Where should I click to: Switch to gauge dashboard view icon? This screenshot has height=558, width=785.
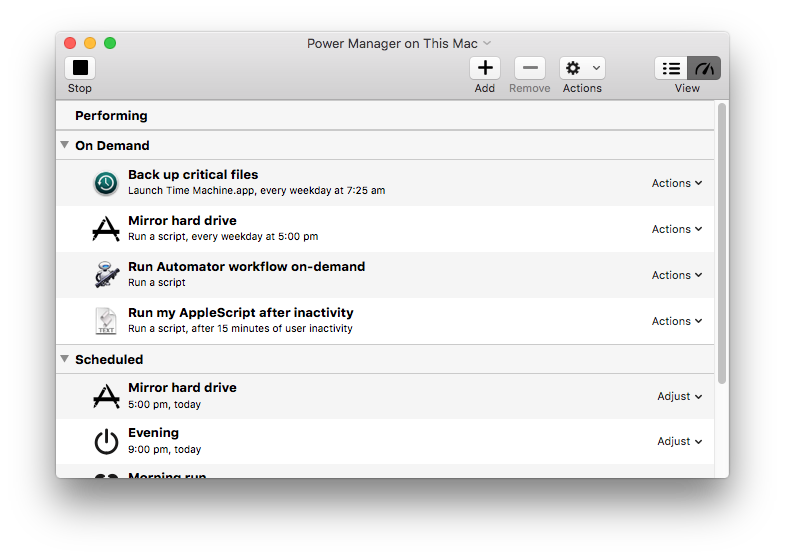pyautogui.click(x=704, y=68)
